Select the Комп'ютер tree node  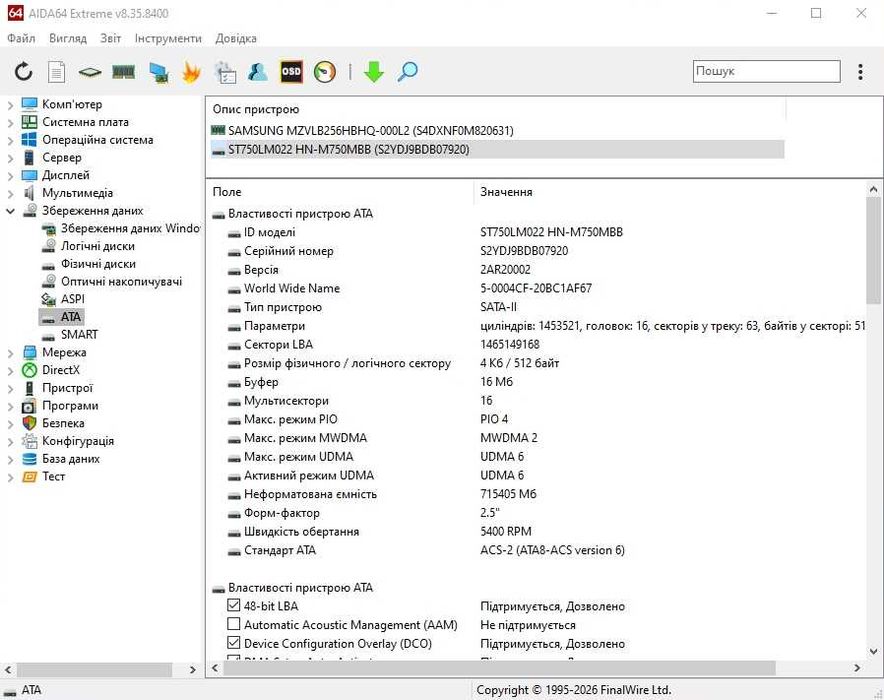[x=62, y=104]
